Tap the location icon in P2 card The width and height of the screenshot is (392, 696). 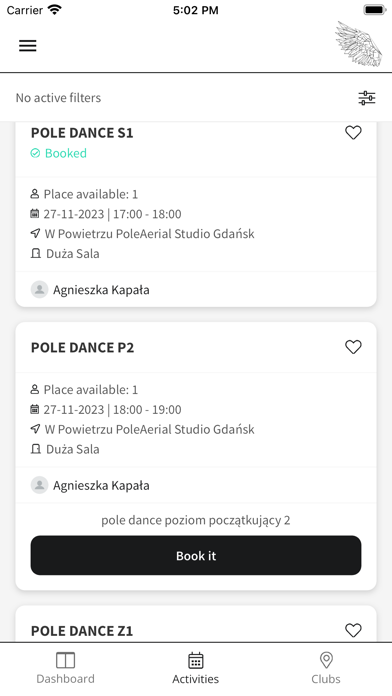coord(35,429)
